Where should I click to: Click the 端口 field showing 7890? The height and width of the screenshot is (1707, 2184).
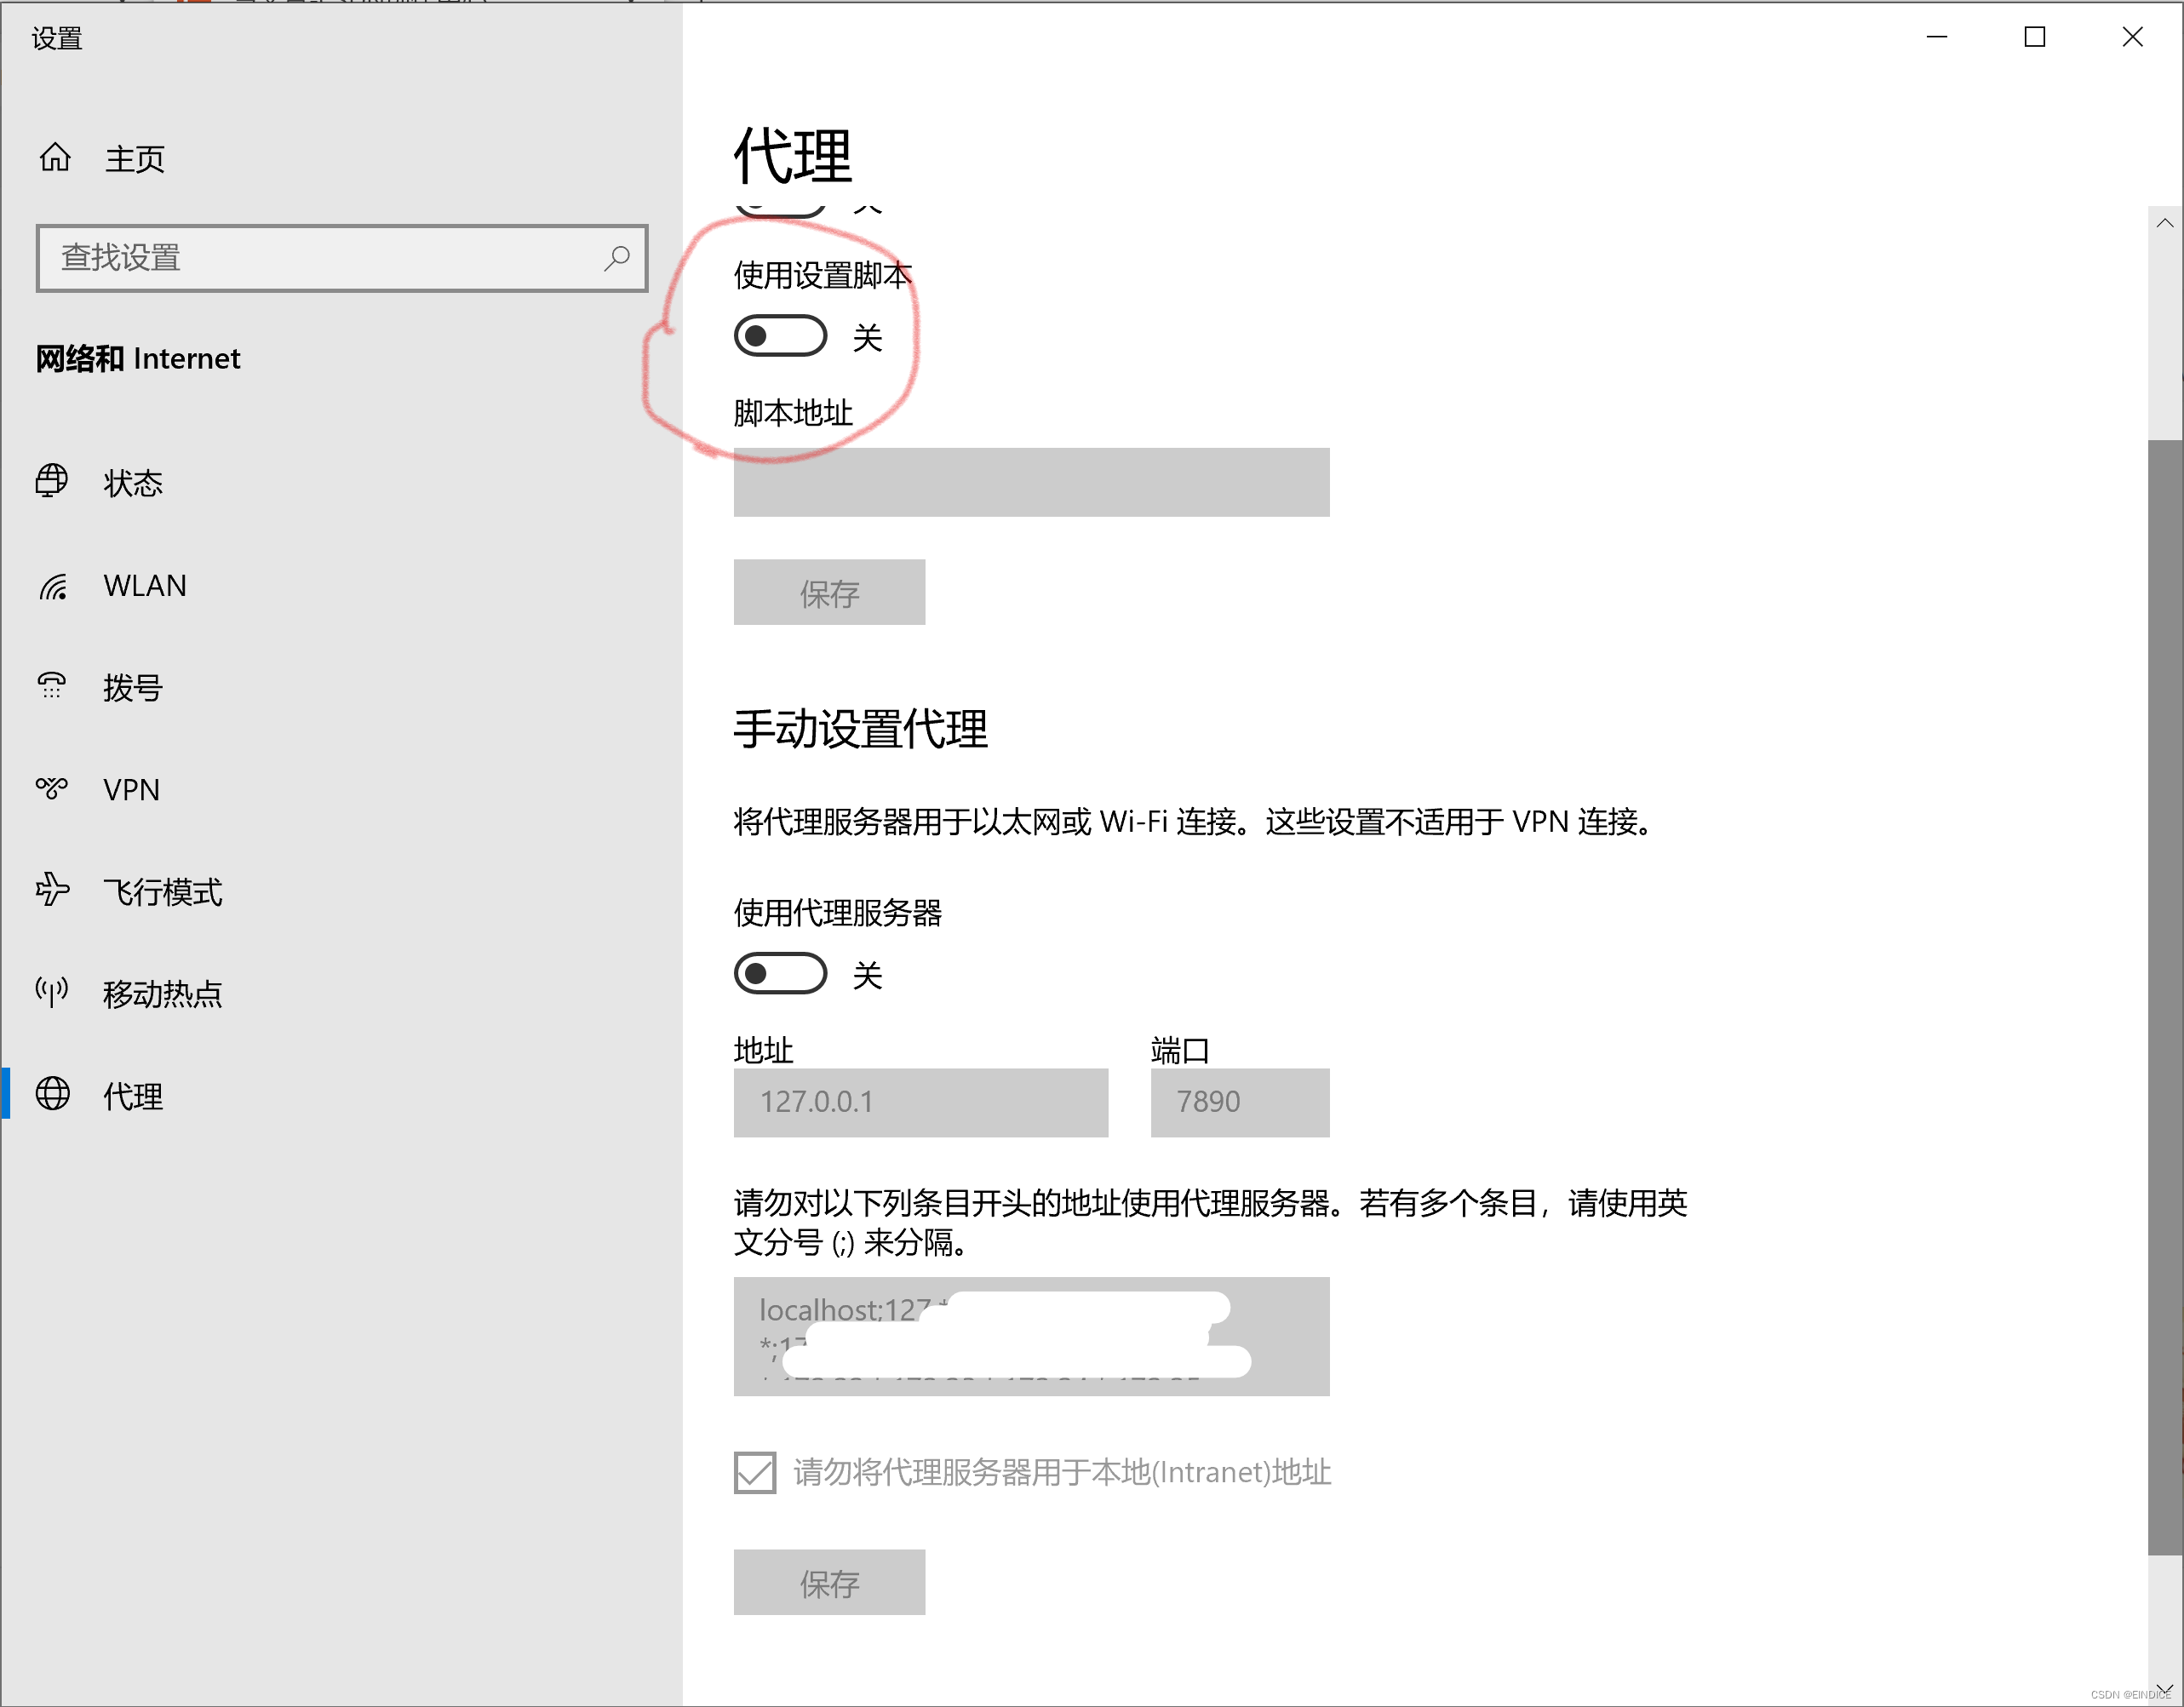(1239, 1102)
